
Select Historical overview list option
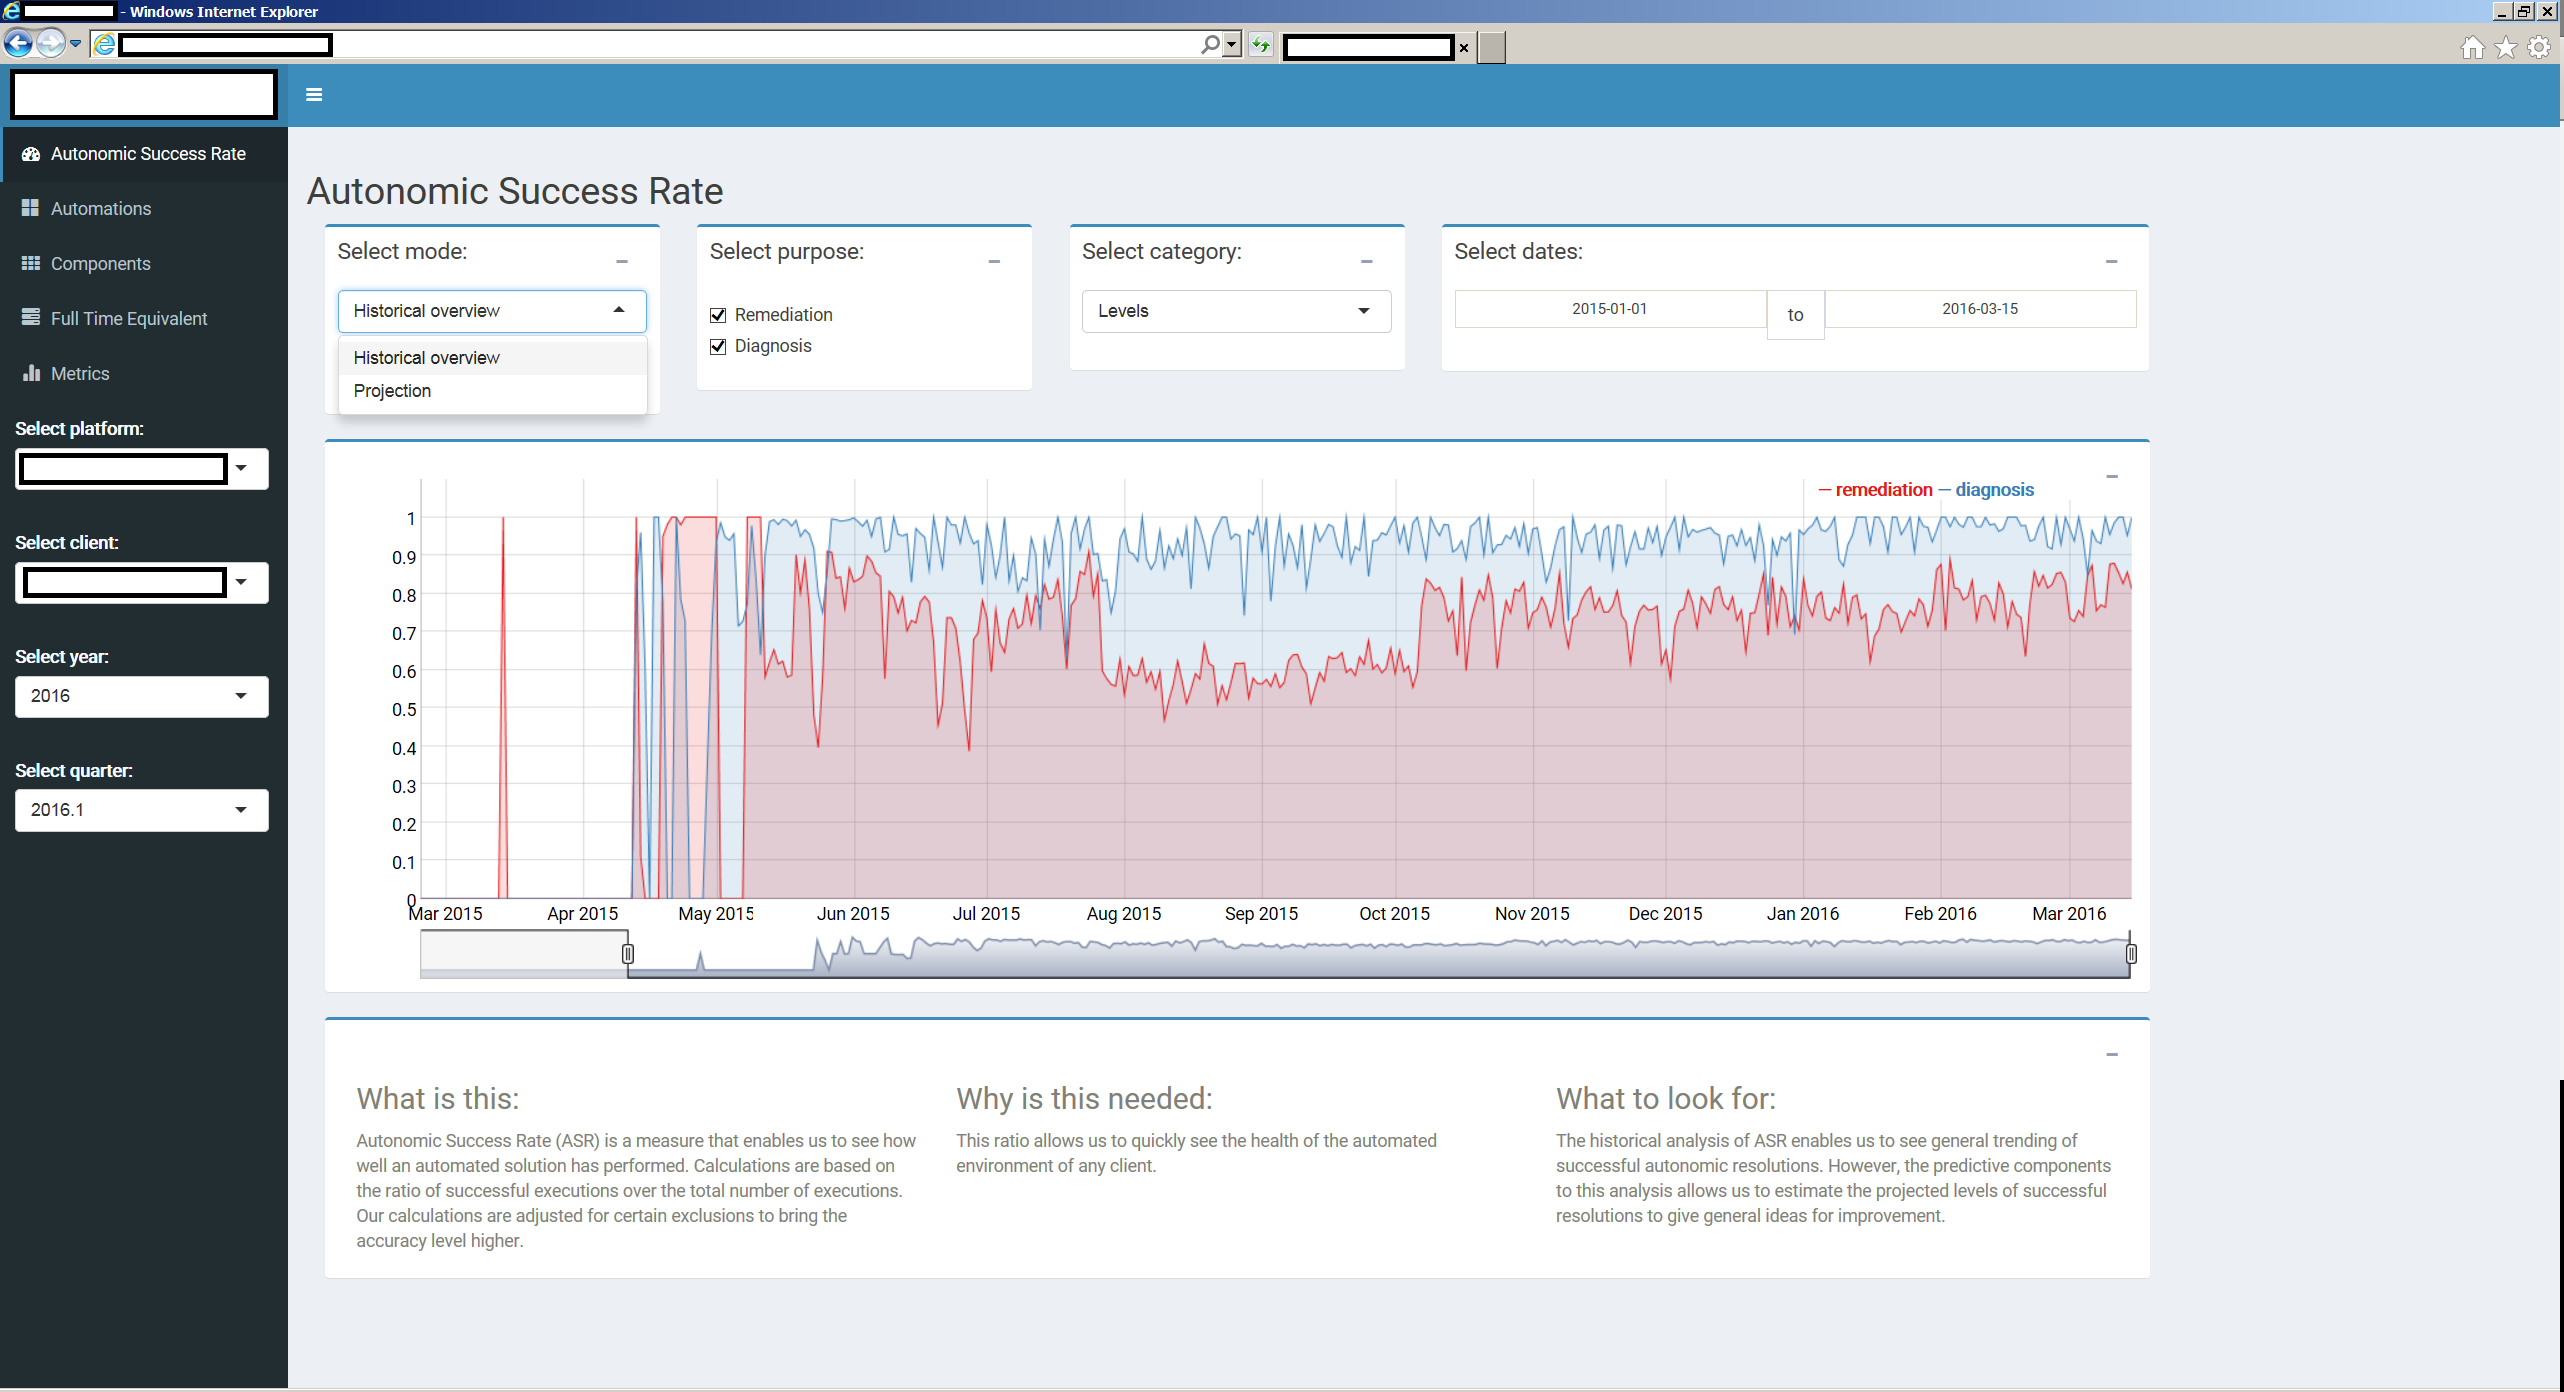coord(427,358)
